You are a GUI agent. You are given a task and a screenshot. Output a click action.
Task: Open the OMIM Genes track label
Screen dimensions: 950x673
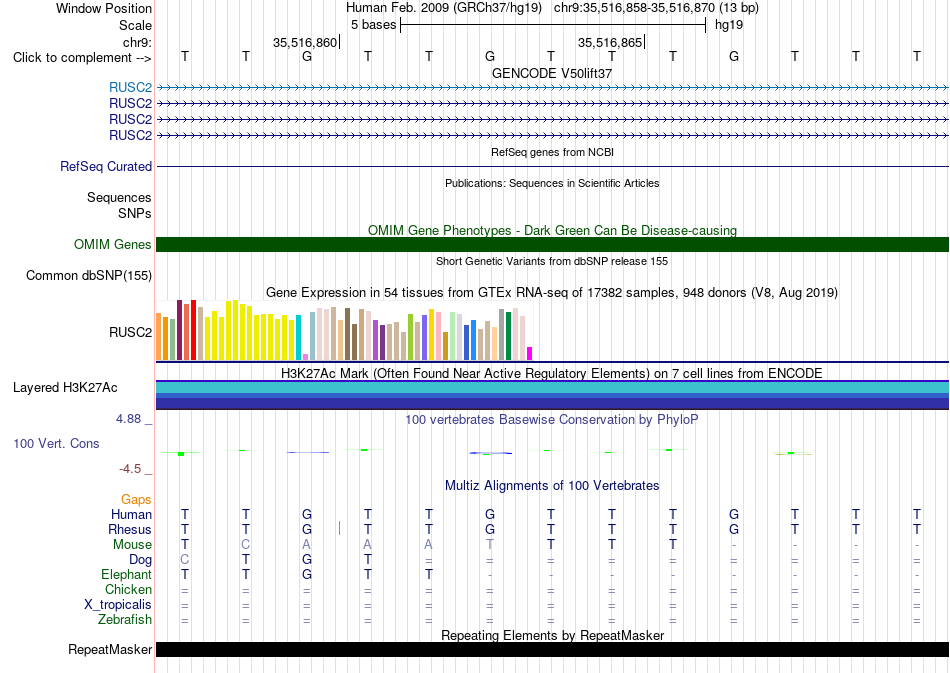pyautogui.click(x=113, y=245)
